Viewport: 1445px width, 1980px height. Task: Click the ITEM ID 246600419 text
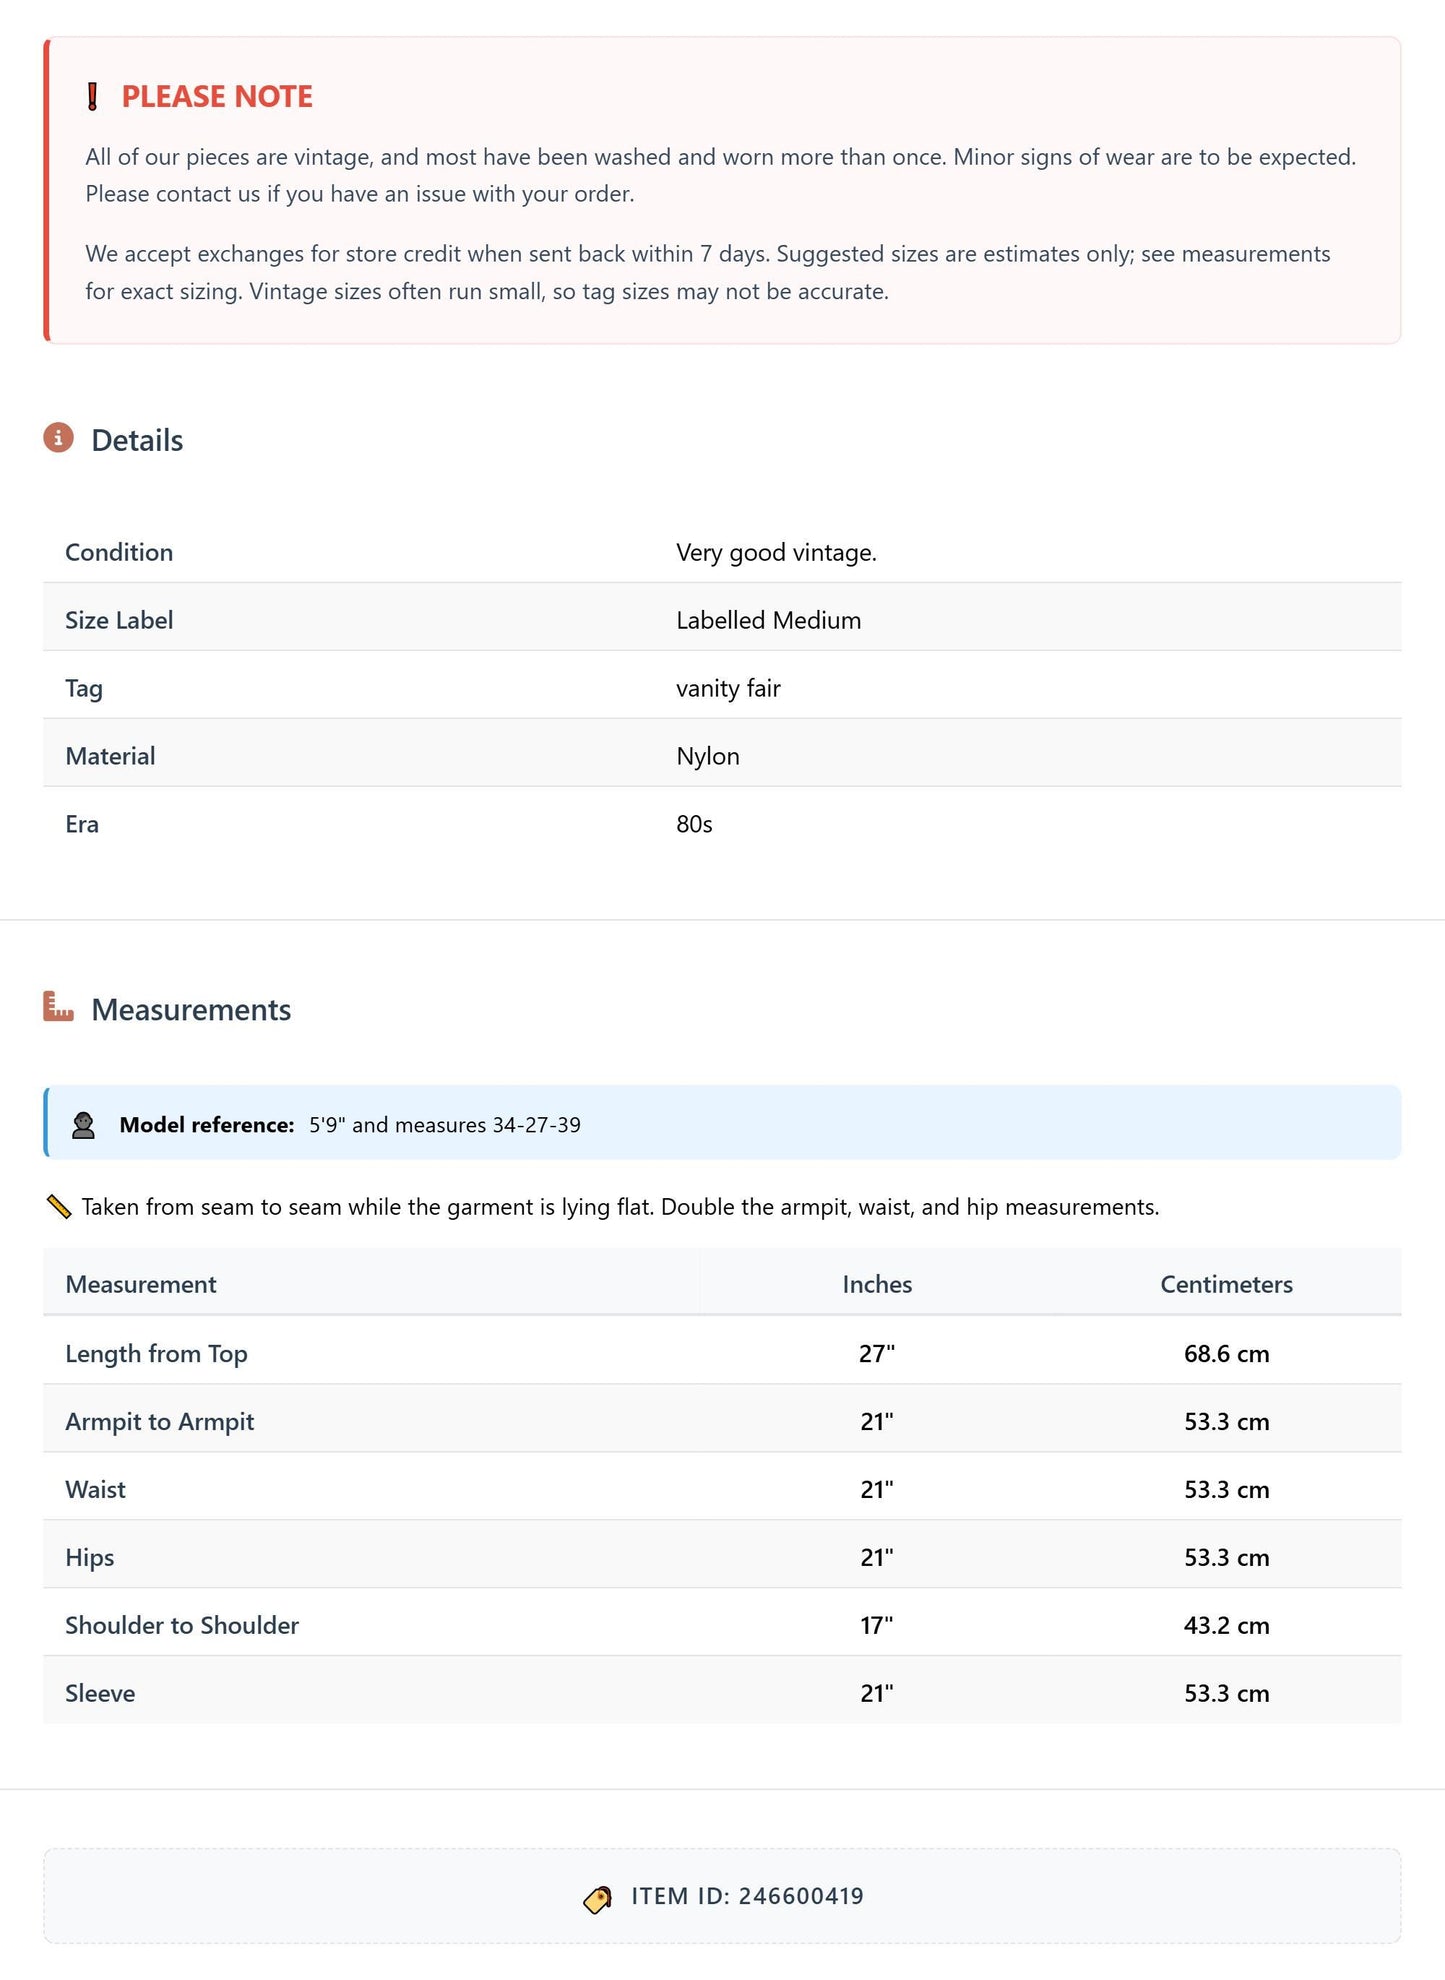[x=747, y=1896]
